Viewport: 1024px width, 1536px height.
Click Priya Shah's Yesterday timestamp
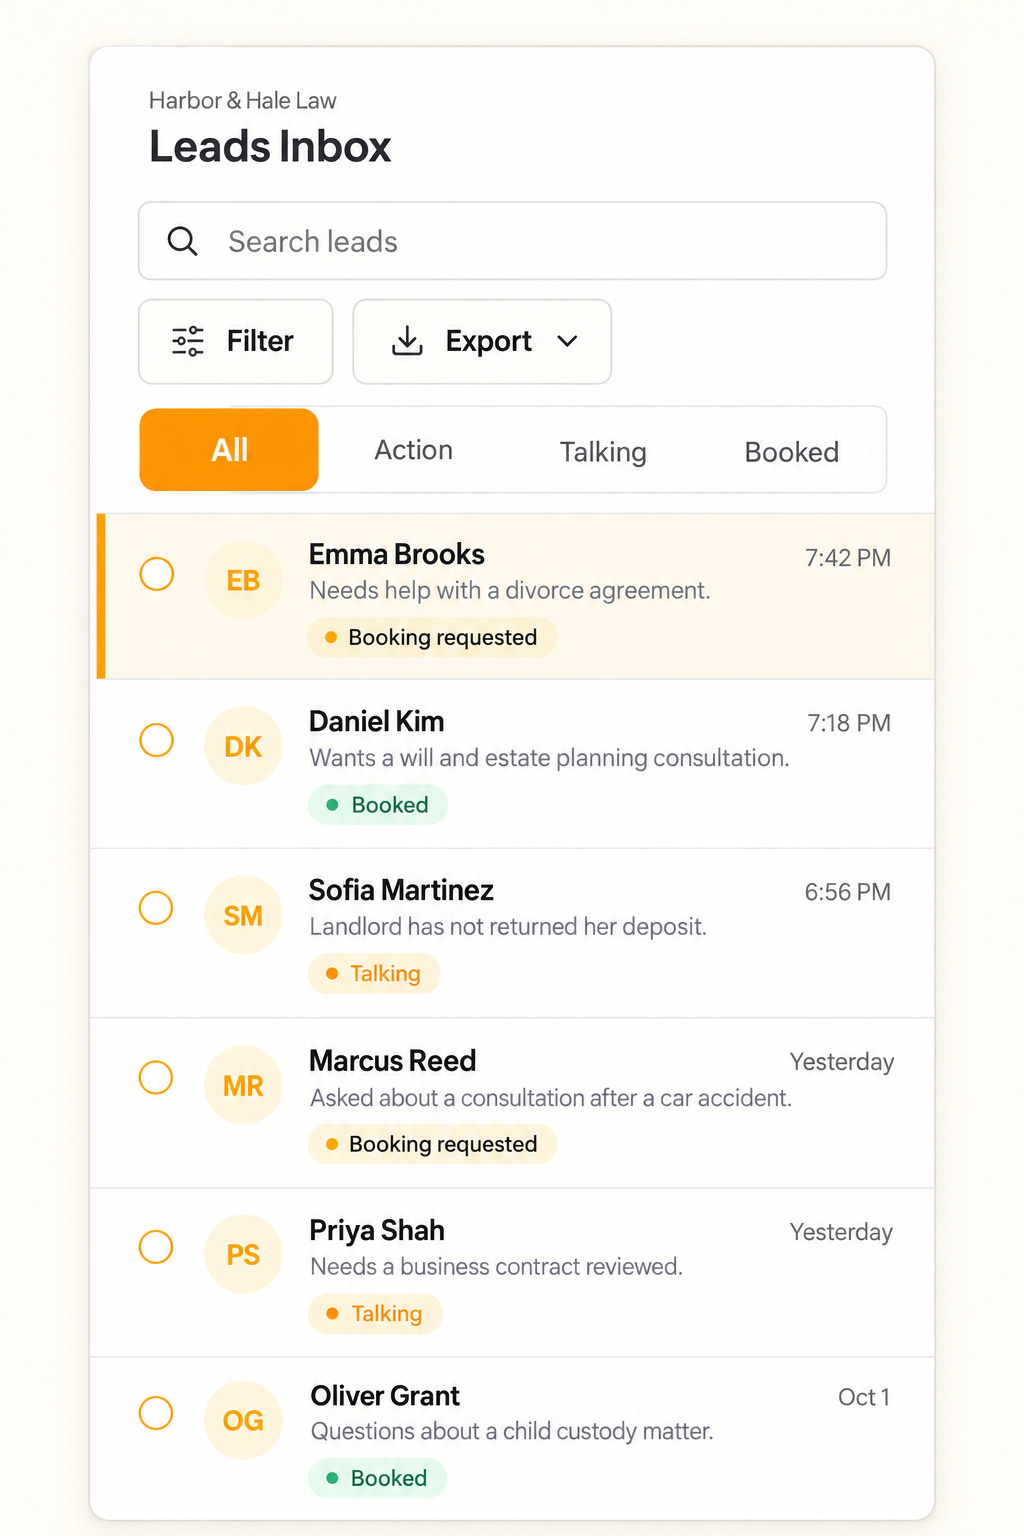841,1232
